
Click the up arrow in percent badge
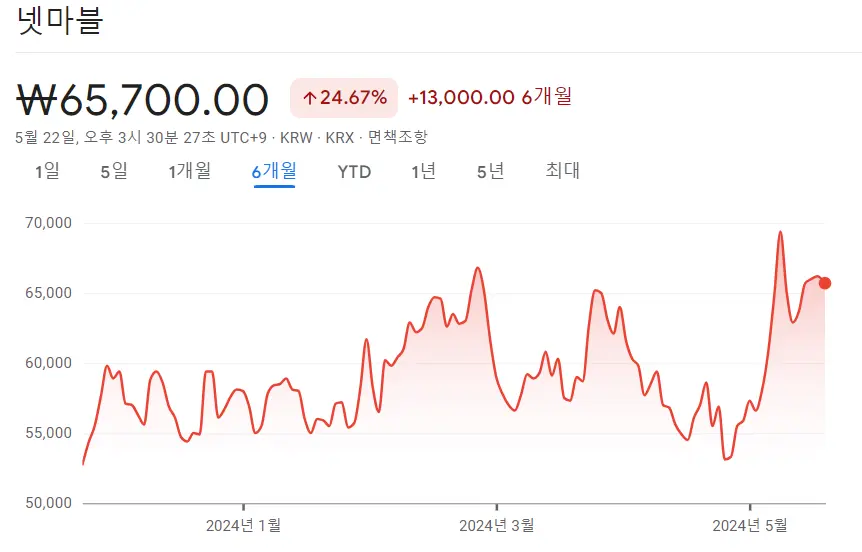[309, 98]
